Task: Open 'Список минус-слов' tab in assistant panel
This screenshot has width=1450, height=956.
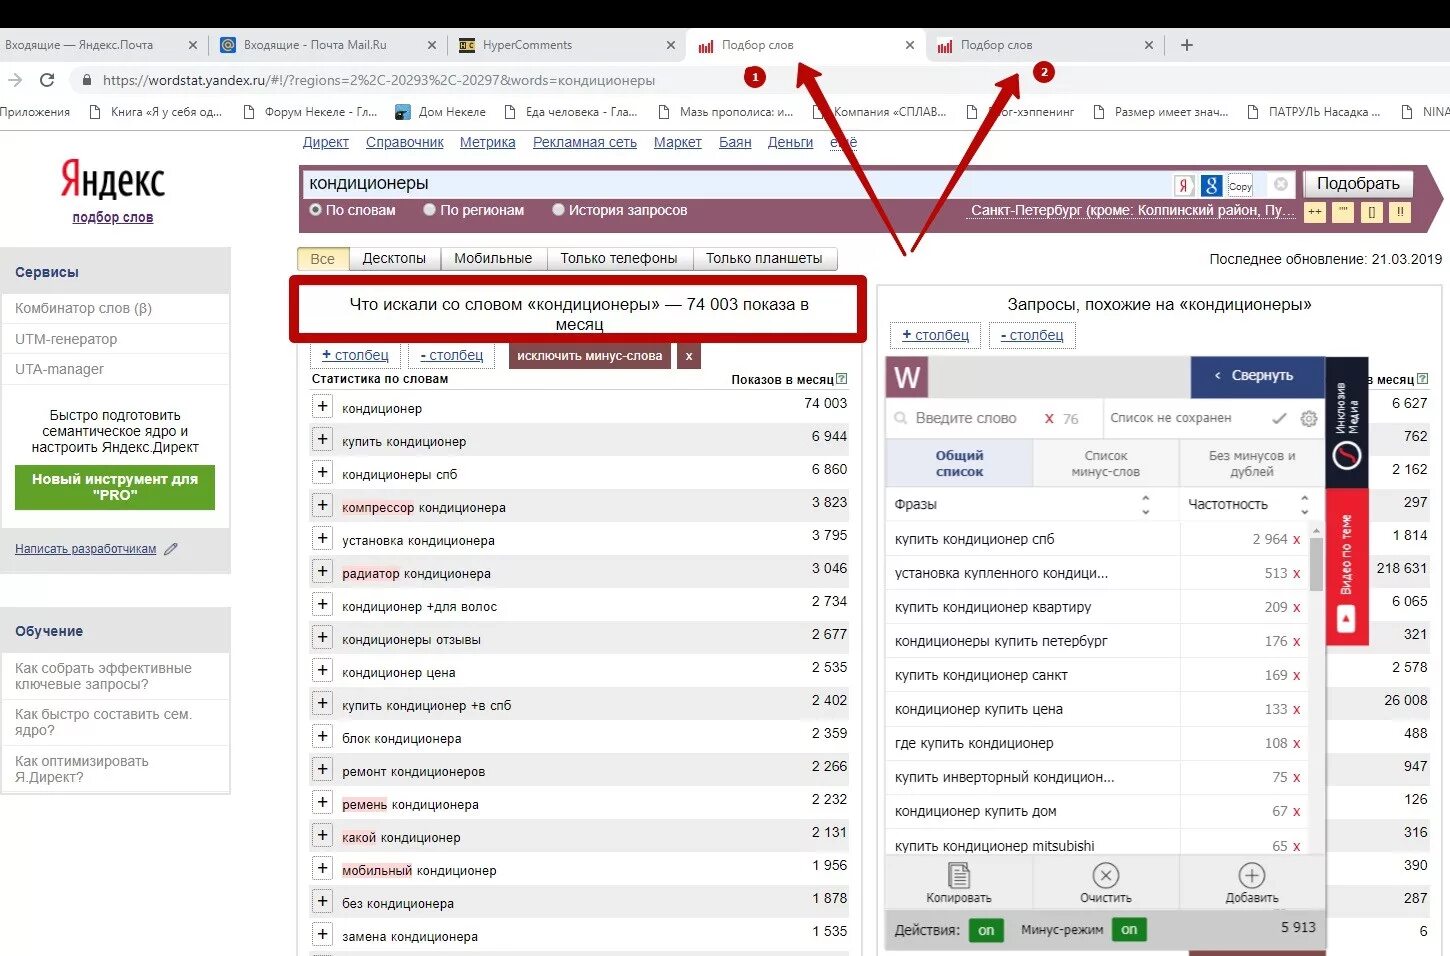Action: point(1105,464)
